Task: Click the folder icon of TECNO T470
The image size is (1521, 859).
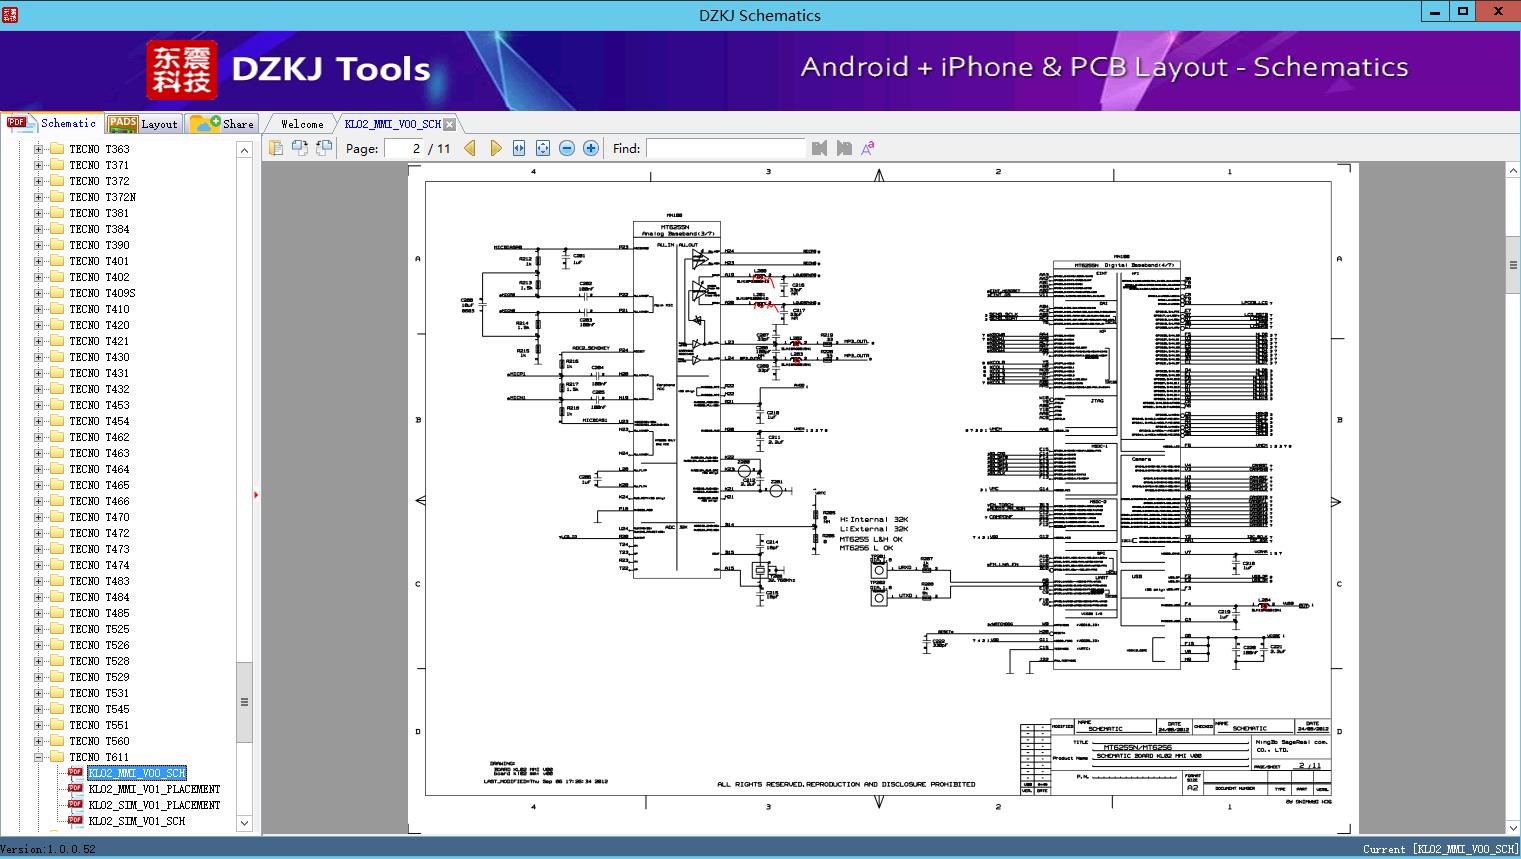Action: tap(57, 517)
